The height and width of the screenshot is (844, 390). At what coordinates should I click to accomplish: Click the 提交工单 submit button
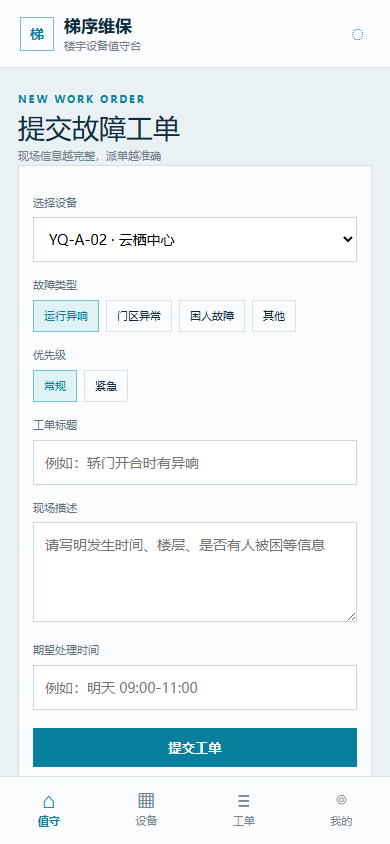click(x=195, y=748)
